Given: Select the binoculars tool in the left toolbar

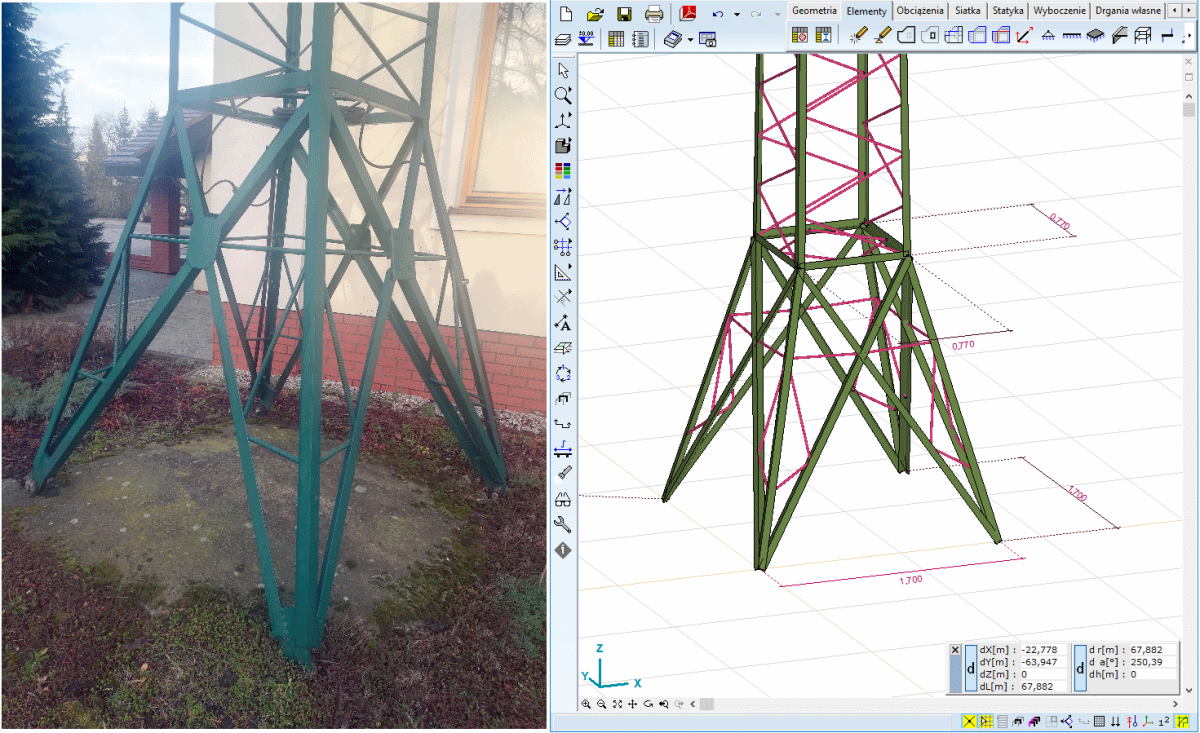Looking at the screenshot, I should click(563, 499).
